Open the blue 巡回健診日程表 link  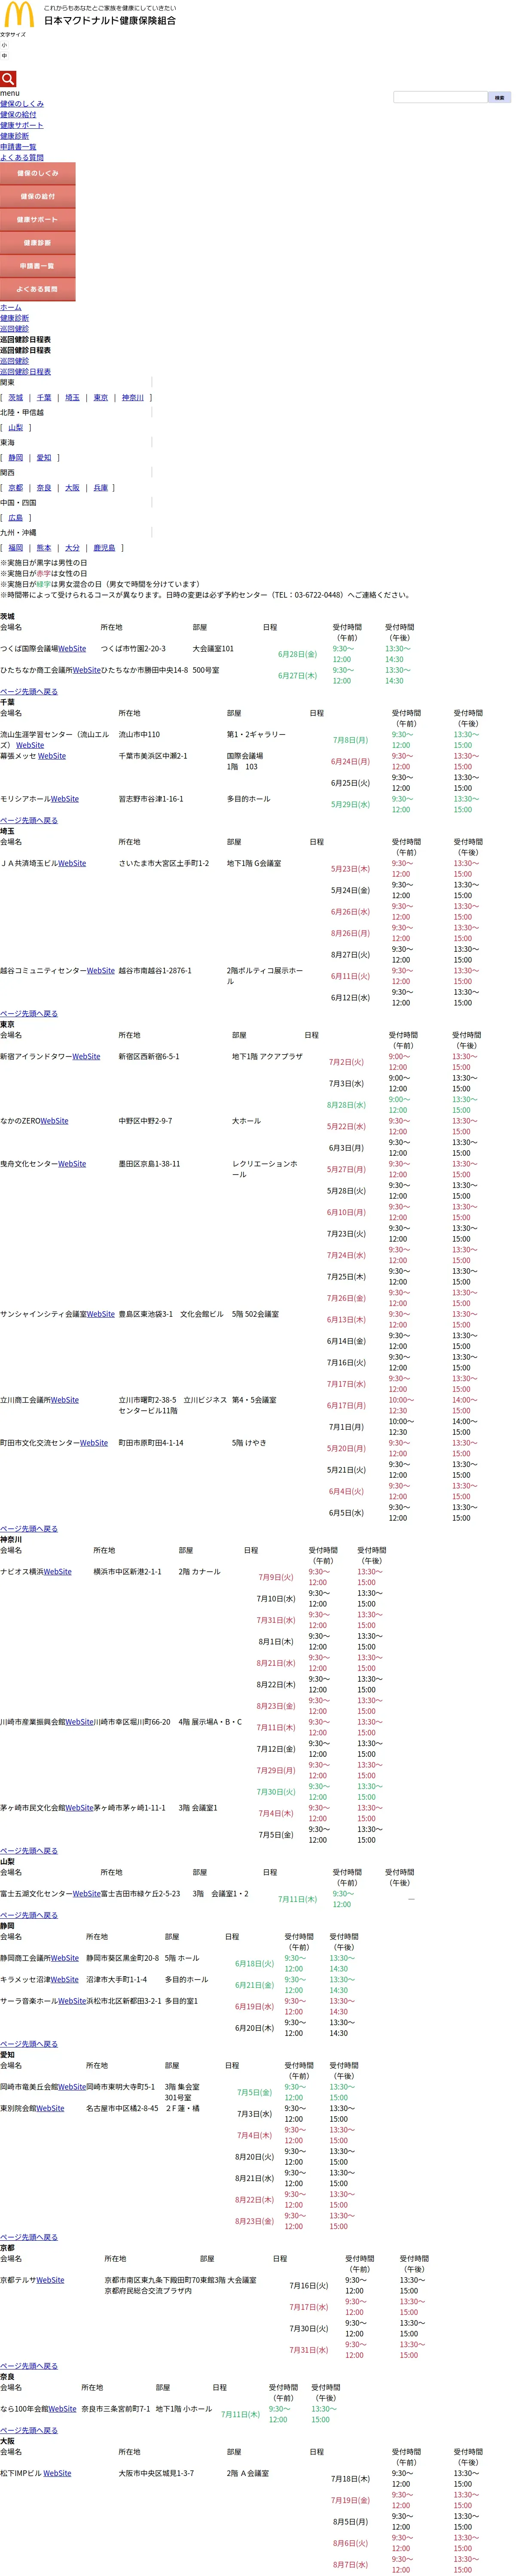[x=25, y=372]
